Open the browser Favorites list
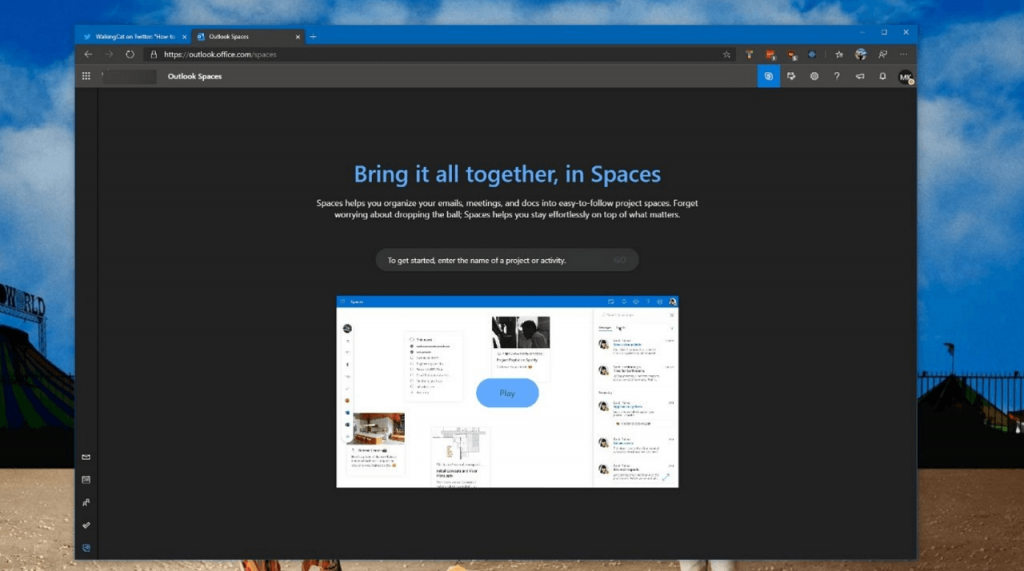 pyautogui.click(x=839, y=55)
